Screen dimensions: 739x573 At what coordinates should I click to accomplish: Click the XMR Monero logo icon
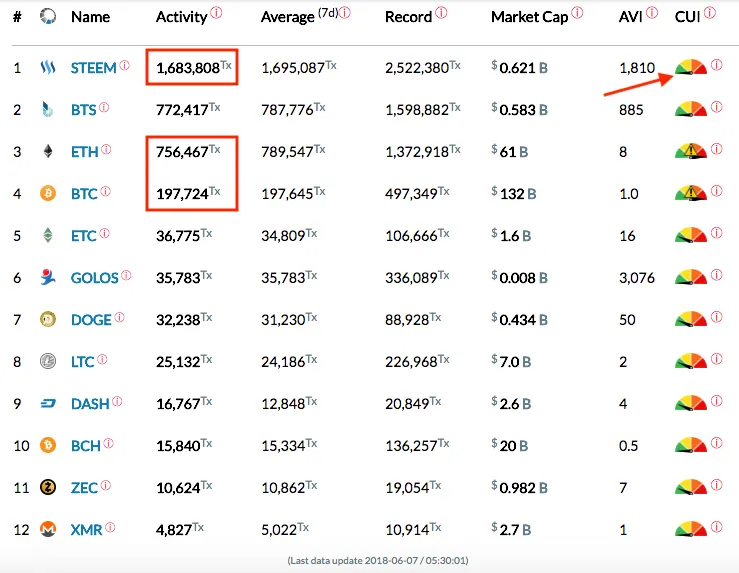tap(48, 529)
